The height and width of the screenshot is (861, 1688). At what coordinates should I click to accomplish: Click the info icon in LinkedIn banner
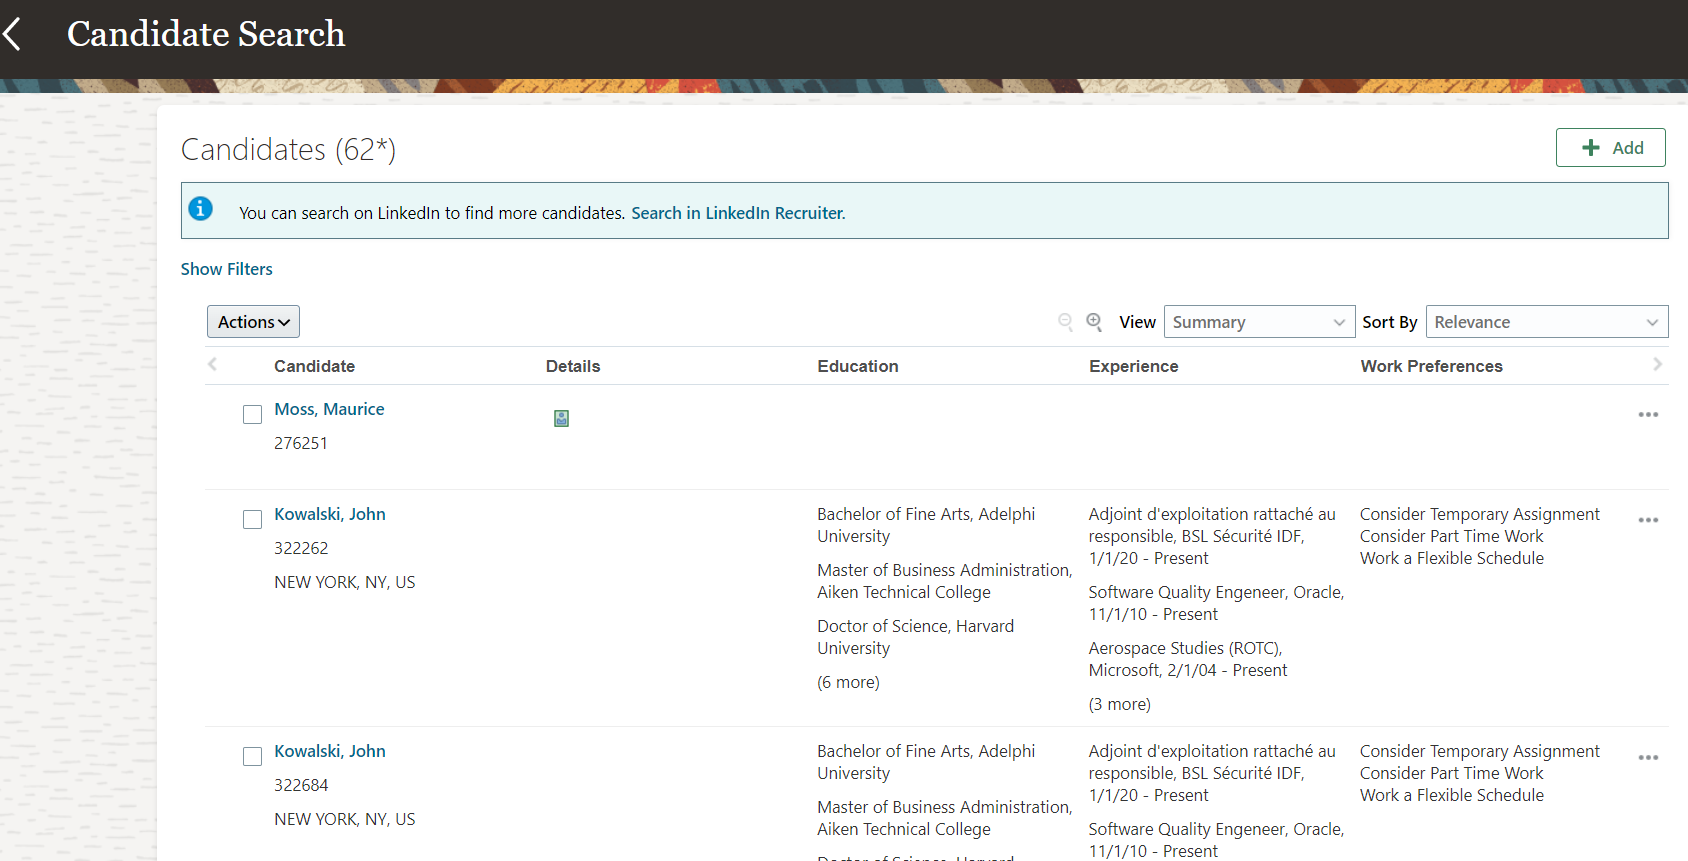click(x=201, y=208)
